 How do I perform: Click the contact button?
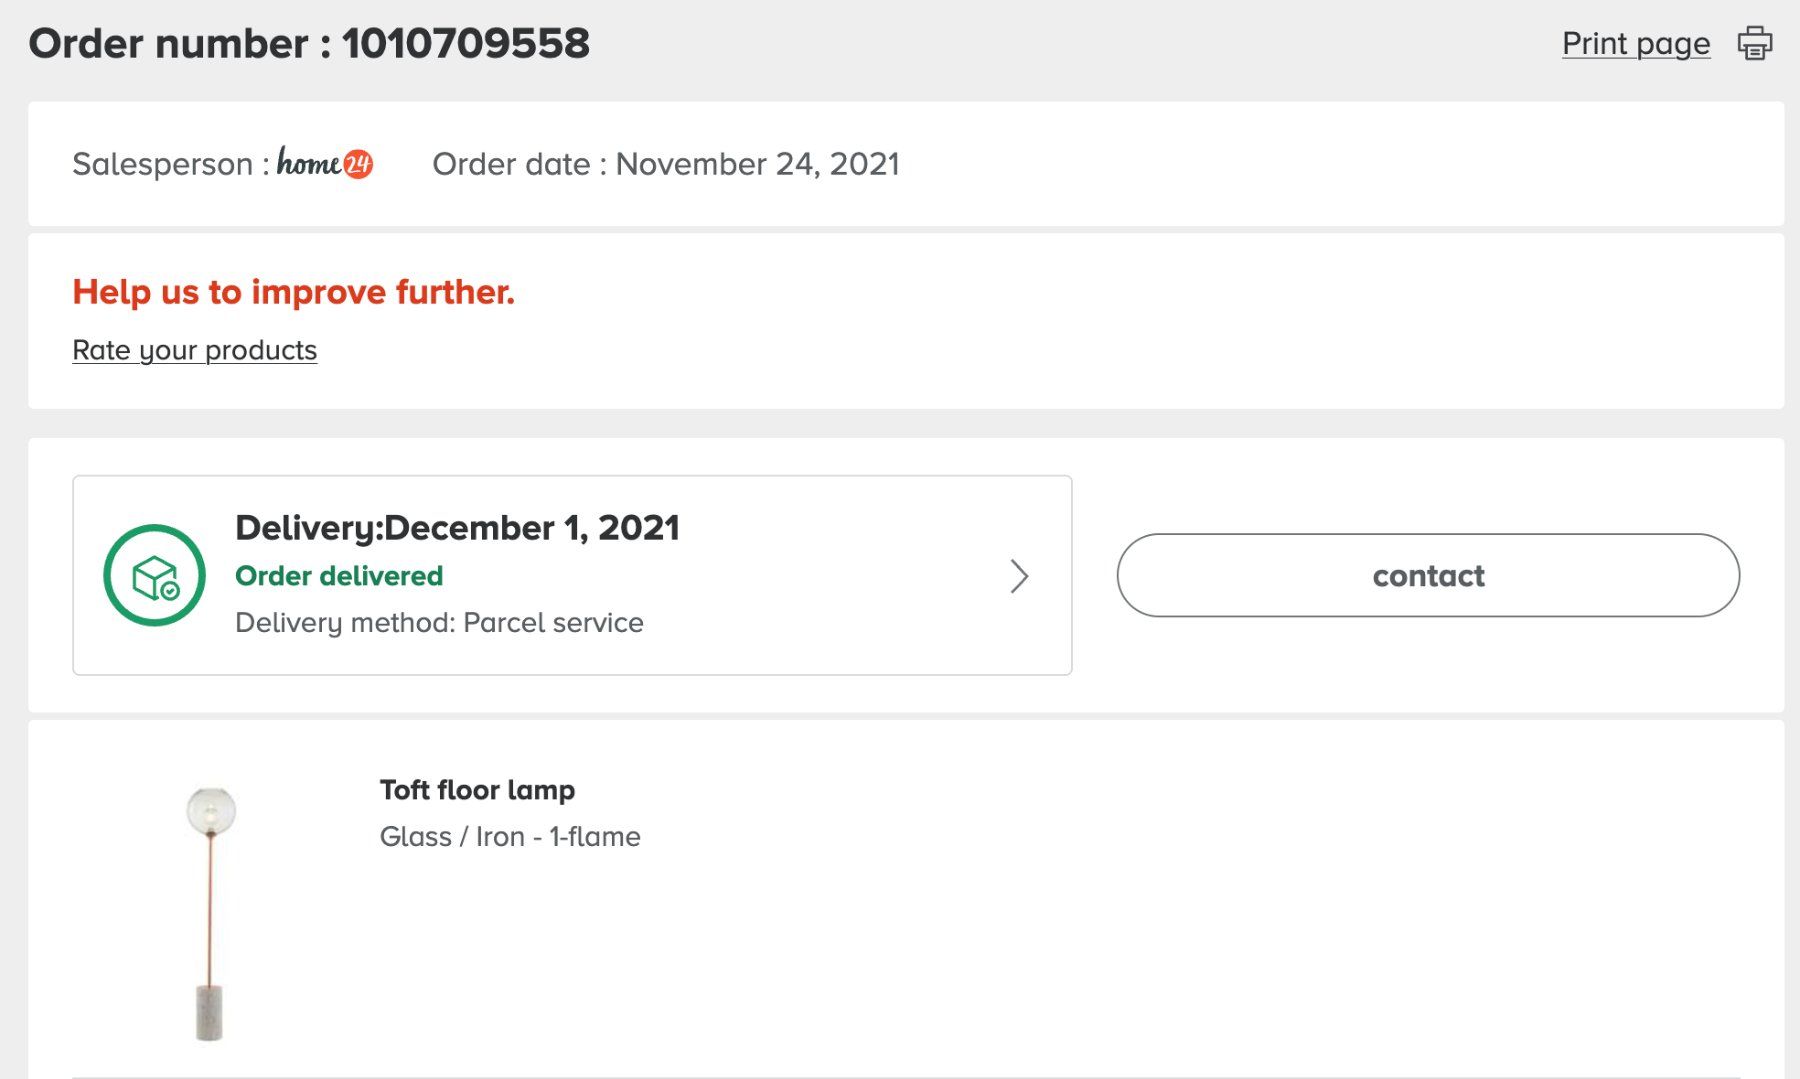point(1428,575)
